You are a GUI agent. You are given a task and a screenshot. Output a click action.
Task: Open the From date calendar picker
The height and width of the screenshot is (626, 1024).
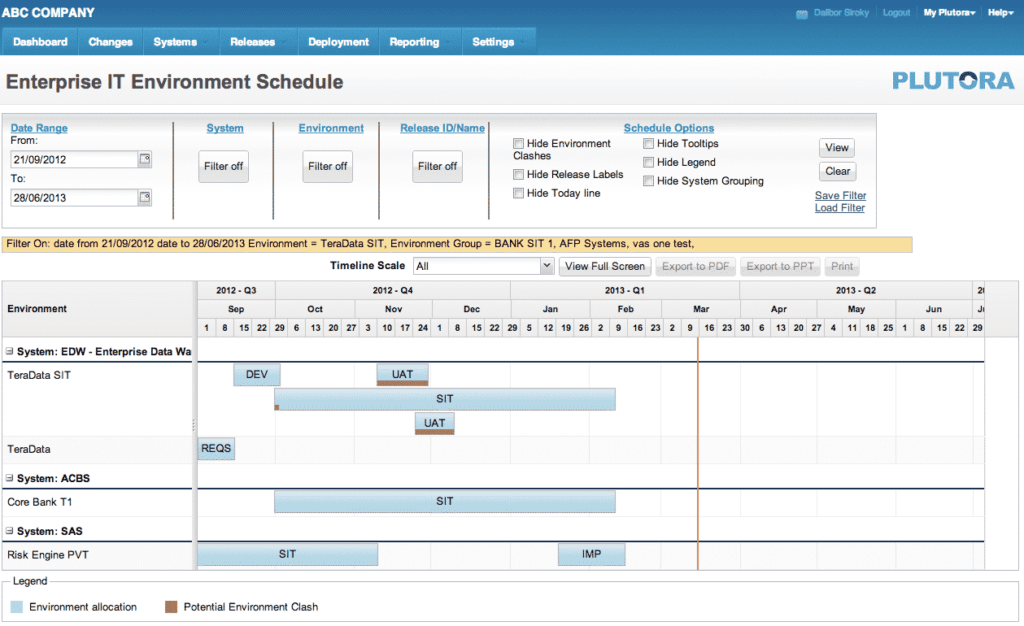coord(145,159)
